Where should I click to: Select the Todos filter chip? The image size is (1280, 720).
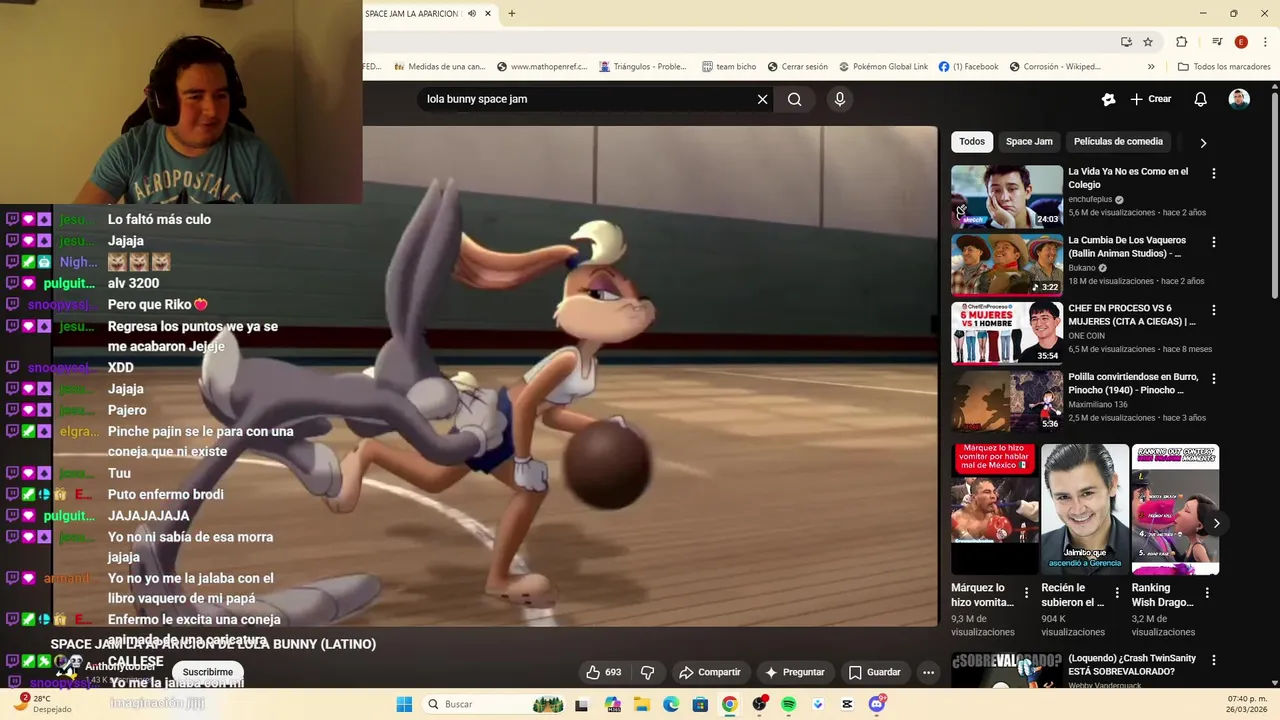point(972,142)
